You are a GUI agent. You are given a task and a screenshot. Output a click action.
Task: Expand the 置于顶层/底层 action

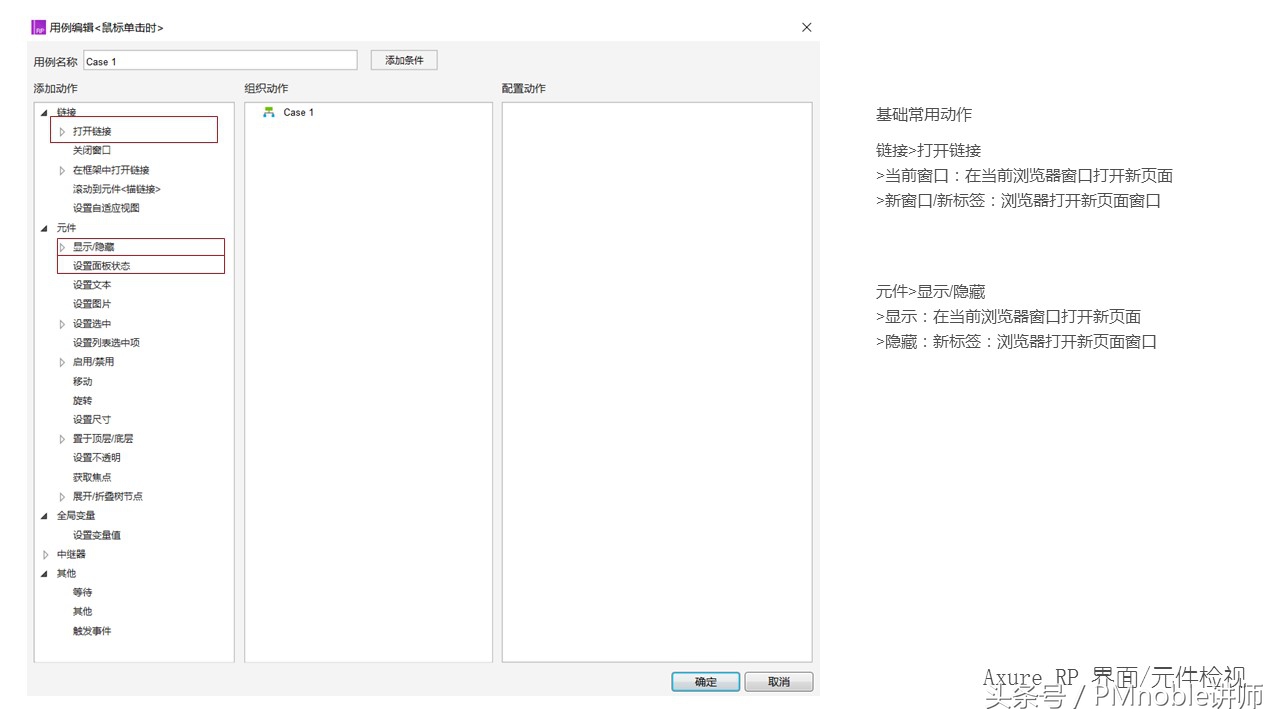click(x=62, y=438)
